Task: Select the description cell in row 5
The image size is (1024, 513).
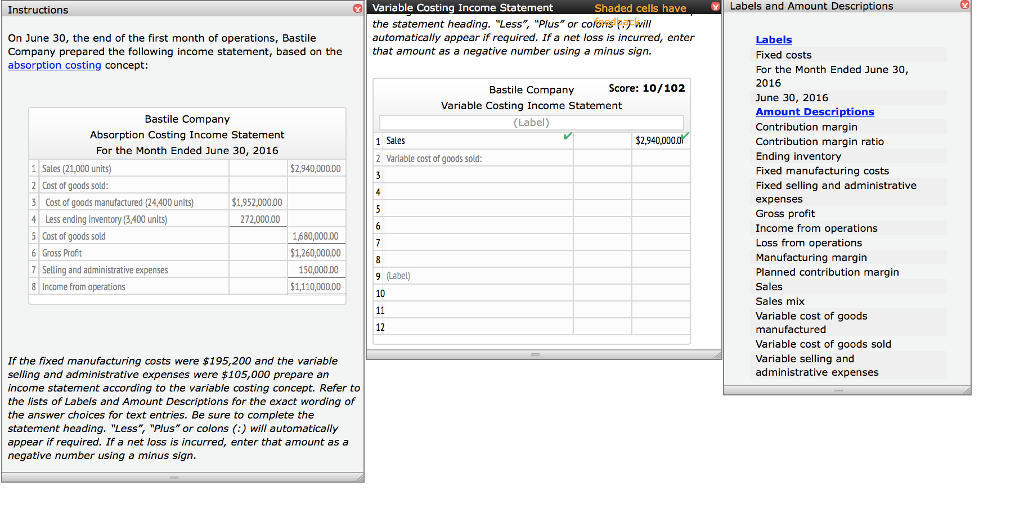Action: click(478, 209)
